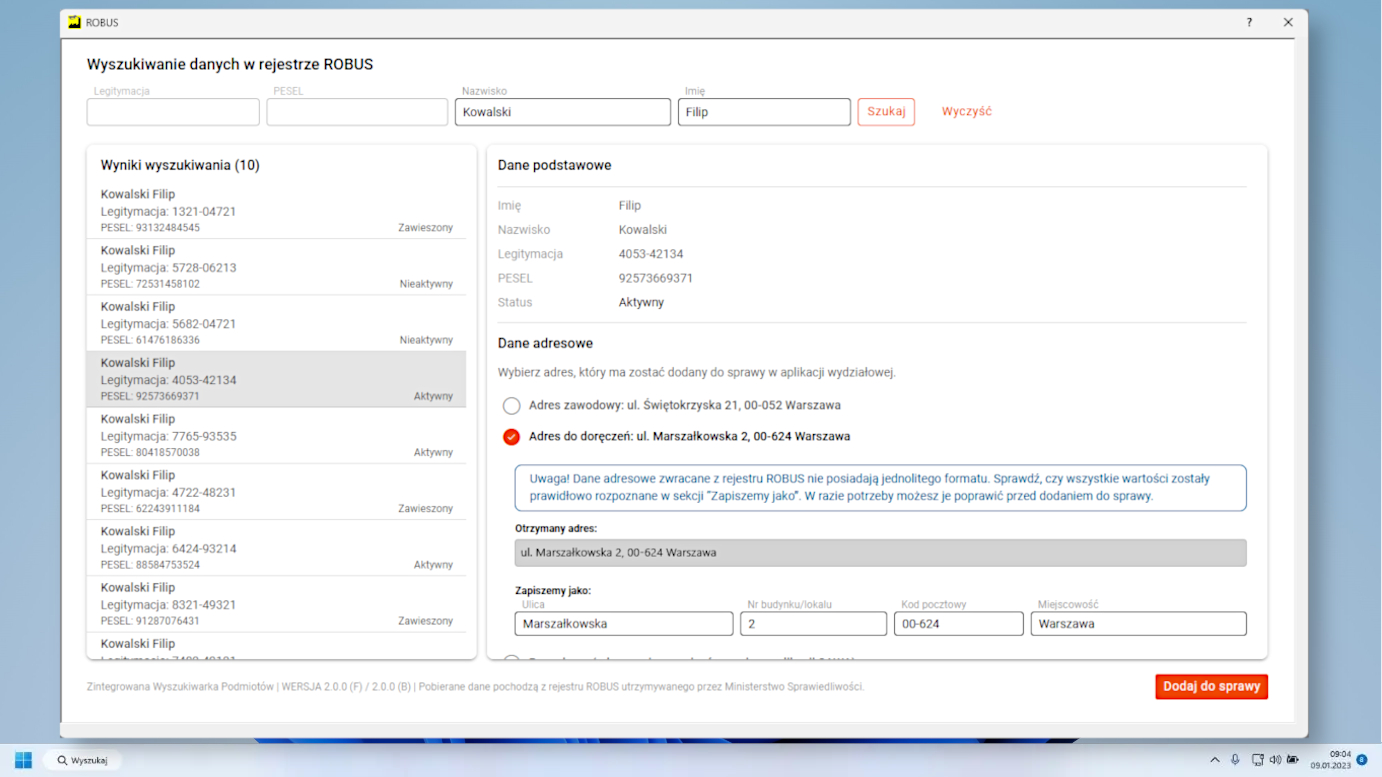Open the volume tray icon

(1275, 760)
